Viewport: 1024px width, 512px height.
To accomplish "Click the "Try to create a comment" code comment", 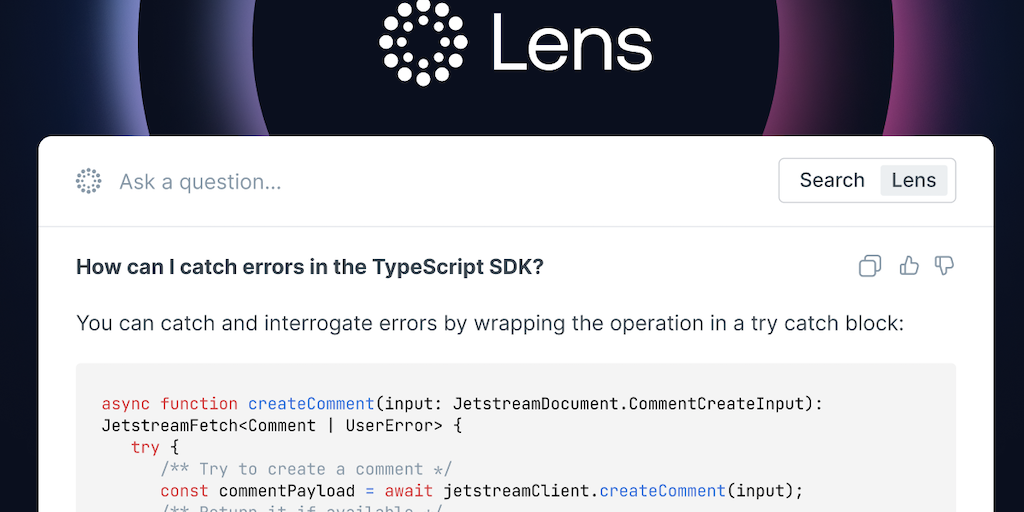I will [306, 469].
